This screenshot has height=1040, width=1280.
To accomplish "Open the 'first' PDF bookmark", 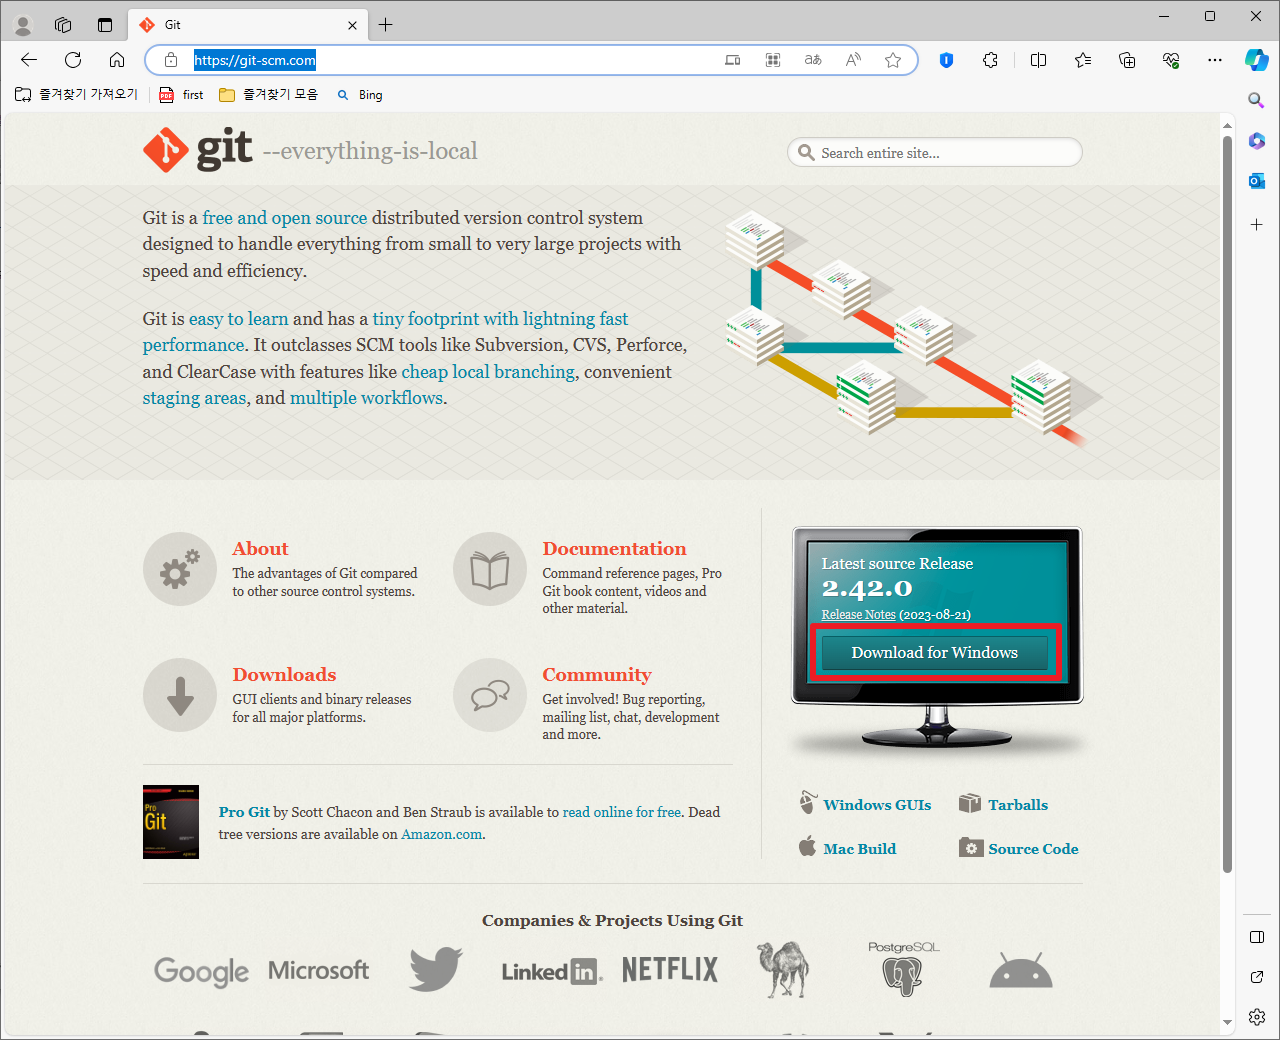I will coord(181,95).
